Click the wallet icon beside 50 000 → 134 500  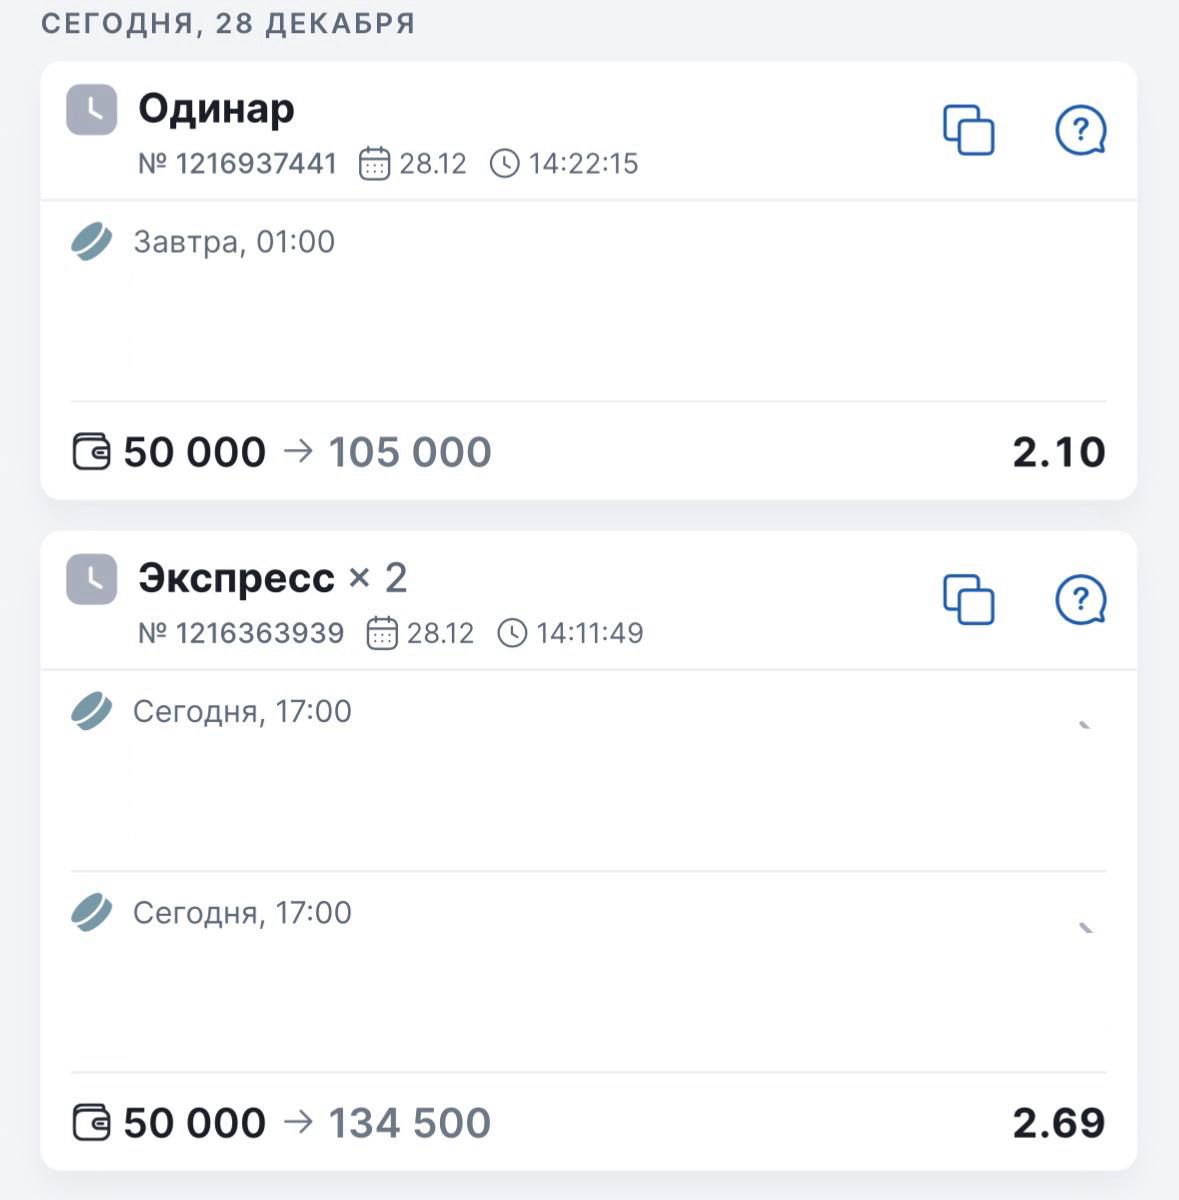[92, 1123]
